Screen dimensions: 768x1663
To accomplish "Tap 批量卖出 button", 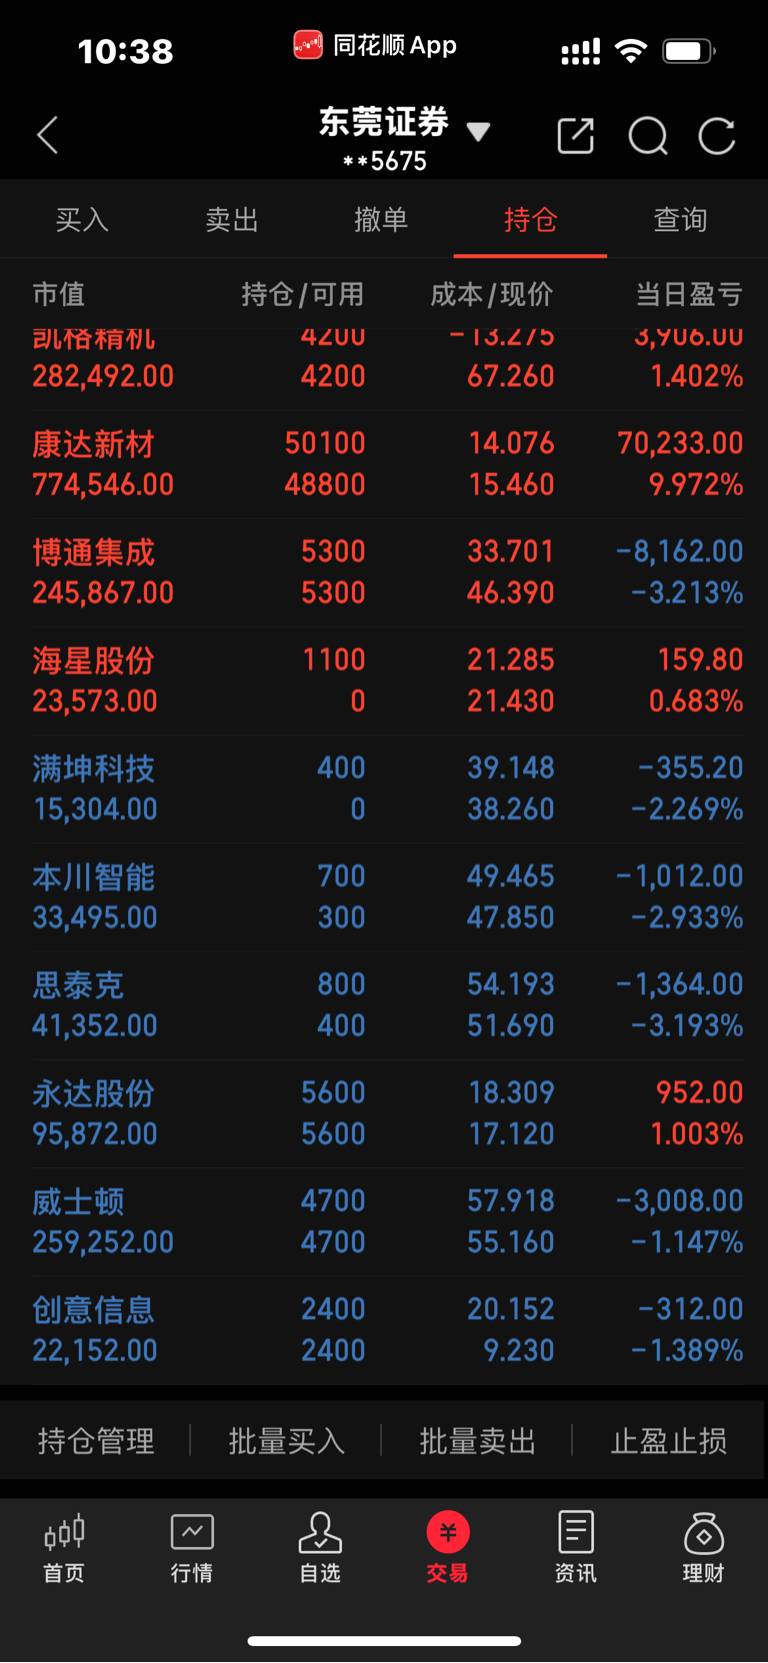I will (478, 1441).
